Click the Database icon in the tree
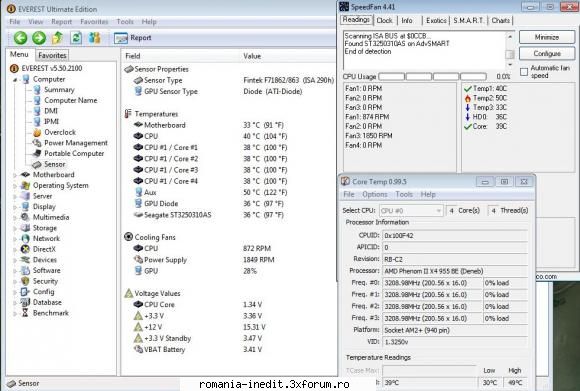Image resolution: width=580 pixels, height=391 pixels. (x=25, y=302)
